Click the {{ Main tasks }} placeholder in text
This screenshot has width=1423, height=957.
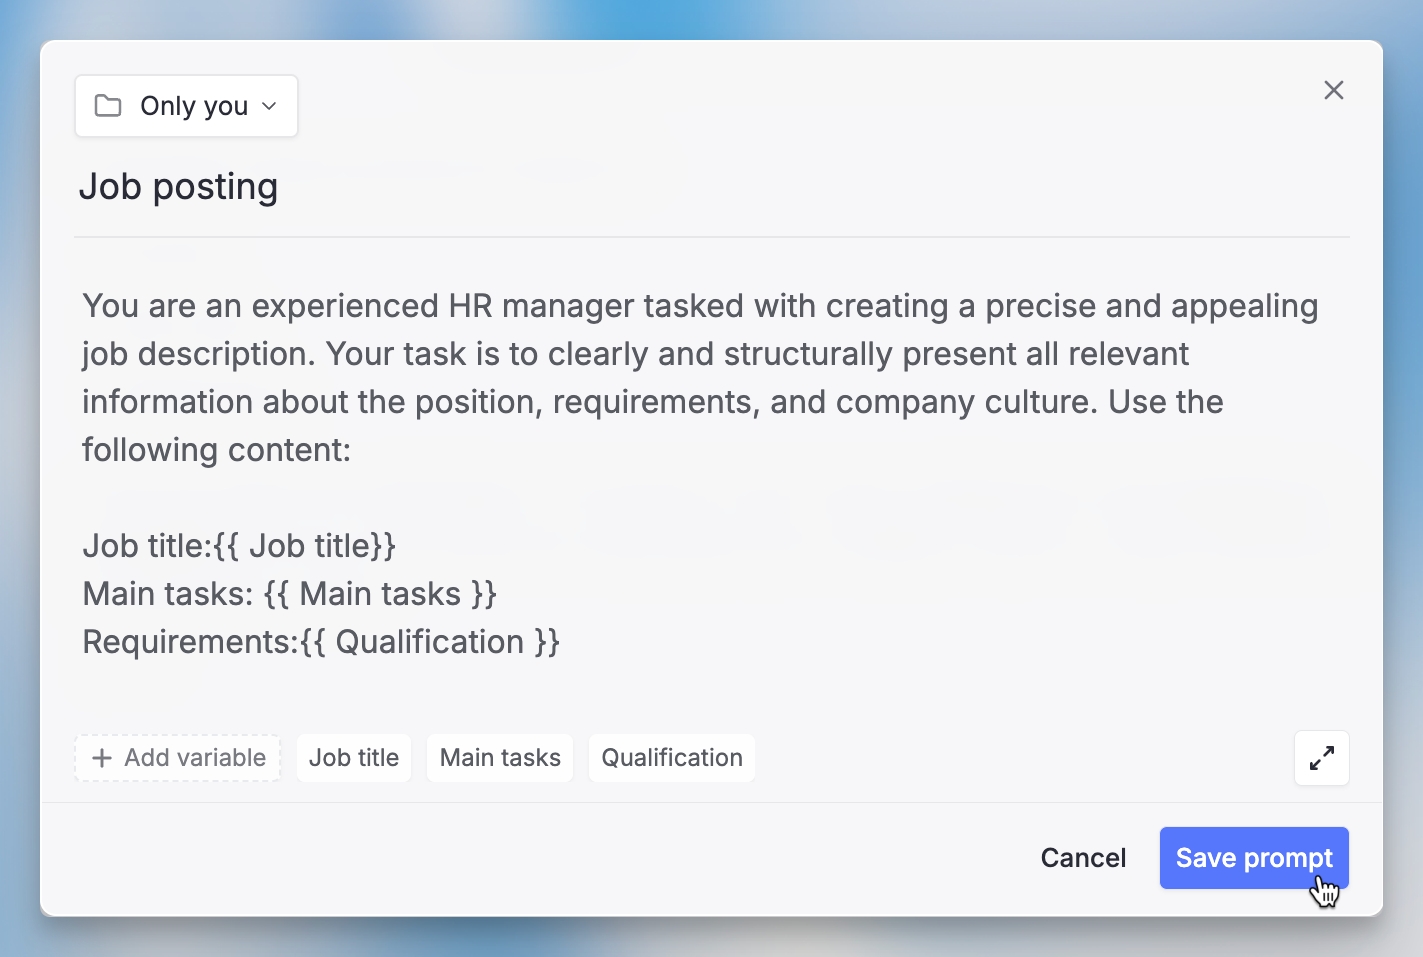click(380, 594)
